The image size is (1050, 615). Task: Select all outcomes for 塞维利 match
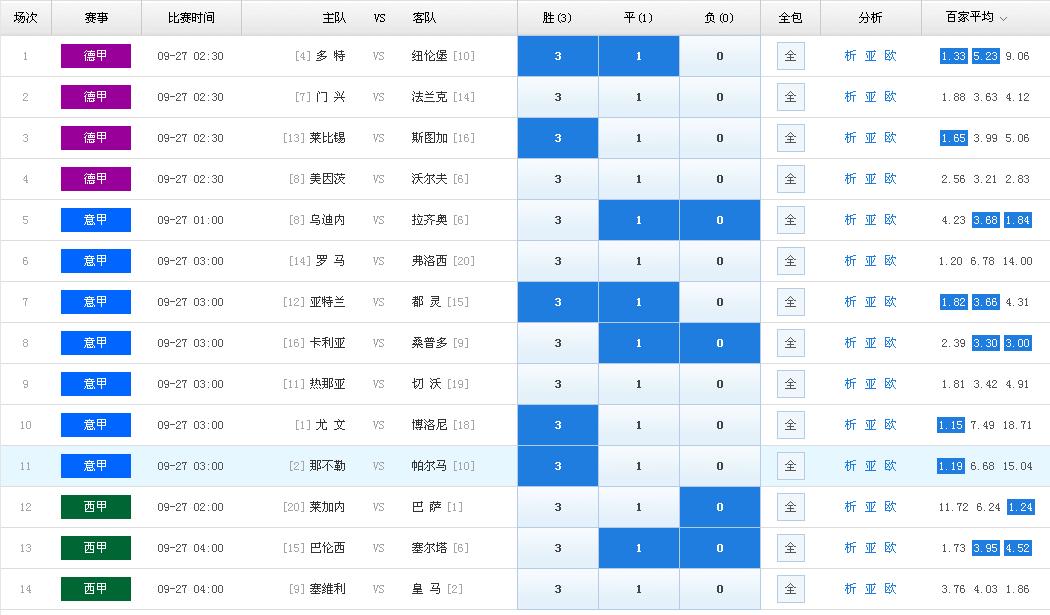tap(790, 589)
